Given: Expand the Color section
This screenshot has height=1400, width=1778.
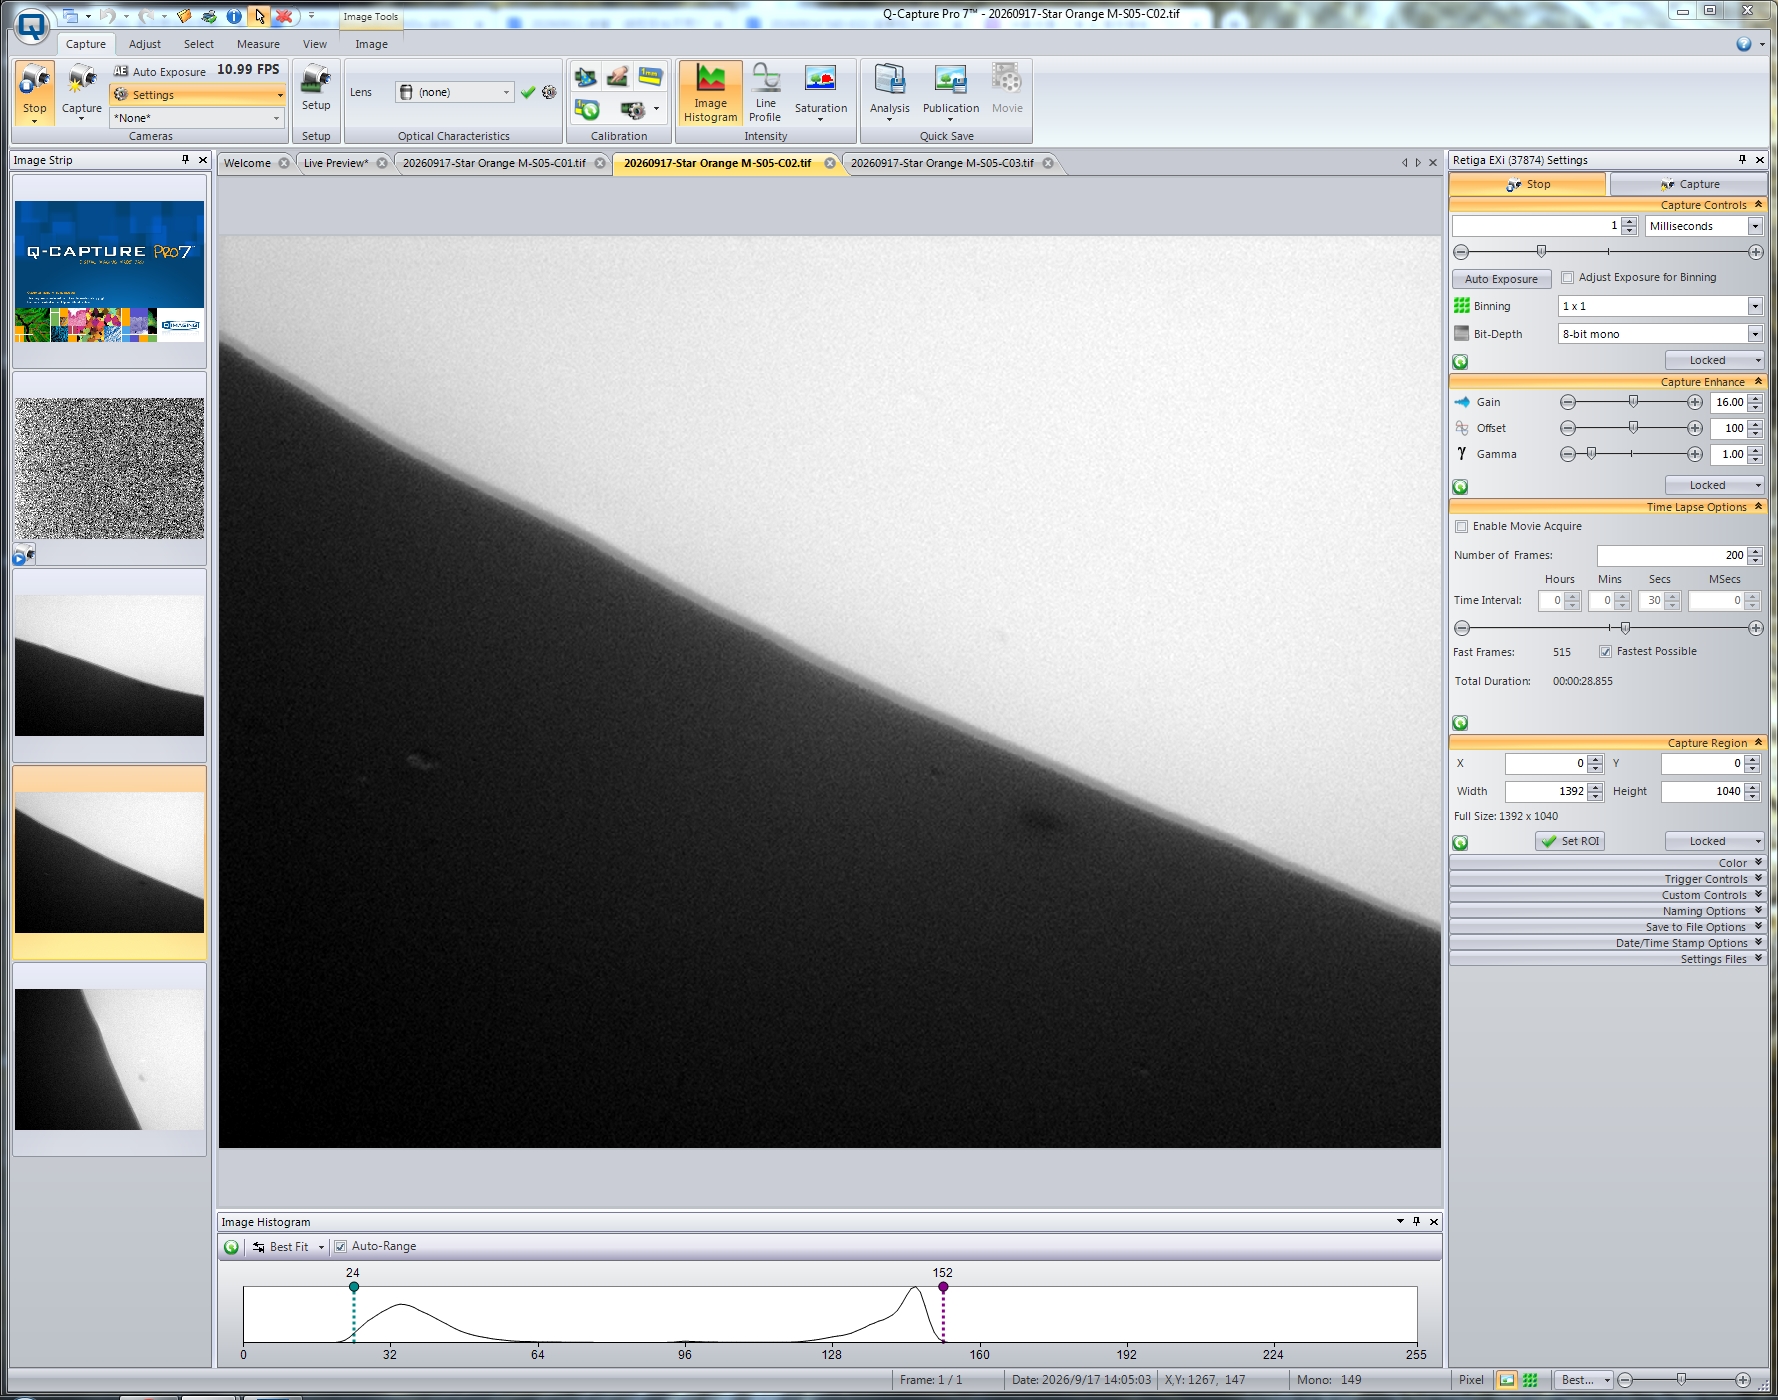Looking at the screenshot, I should (x=1607, y=863).
